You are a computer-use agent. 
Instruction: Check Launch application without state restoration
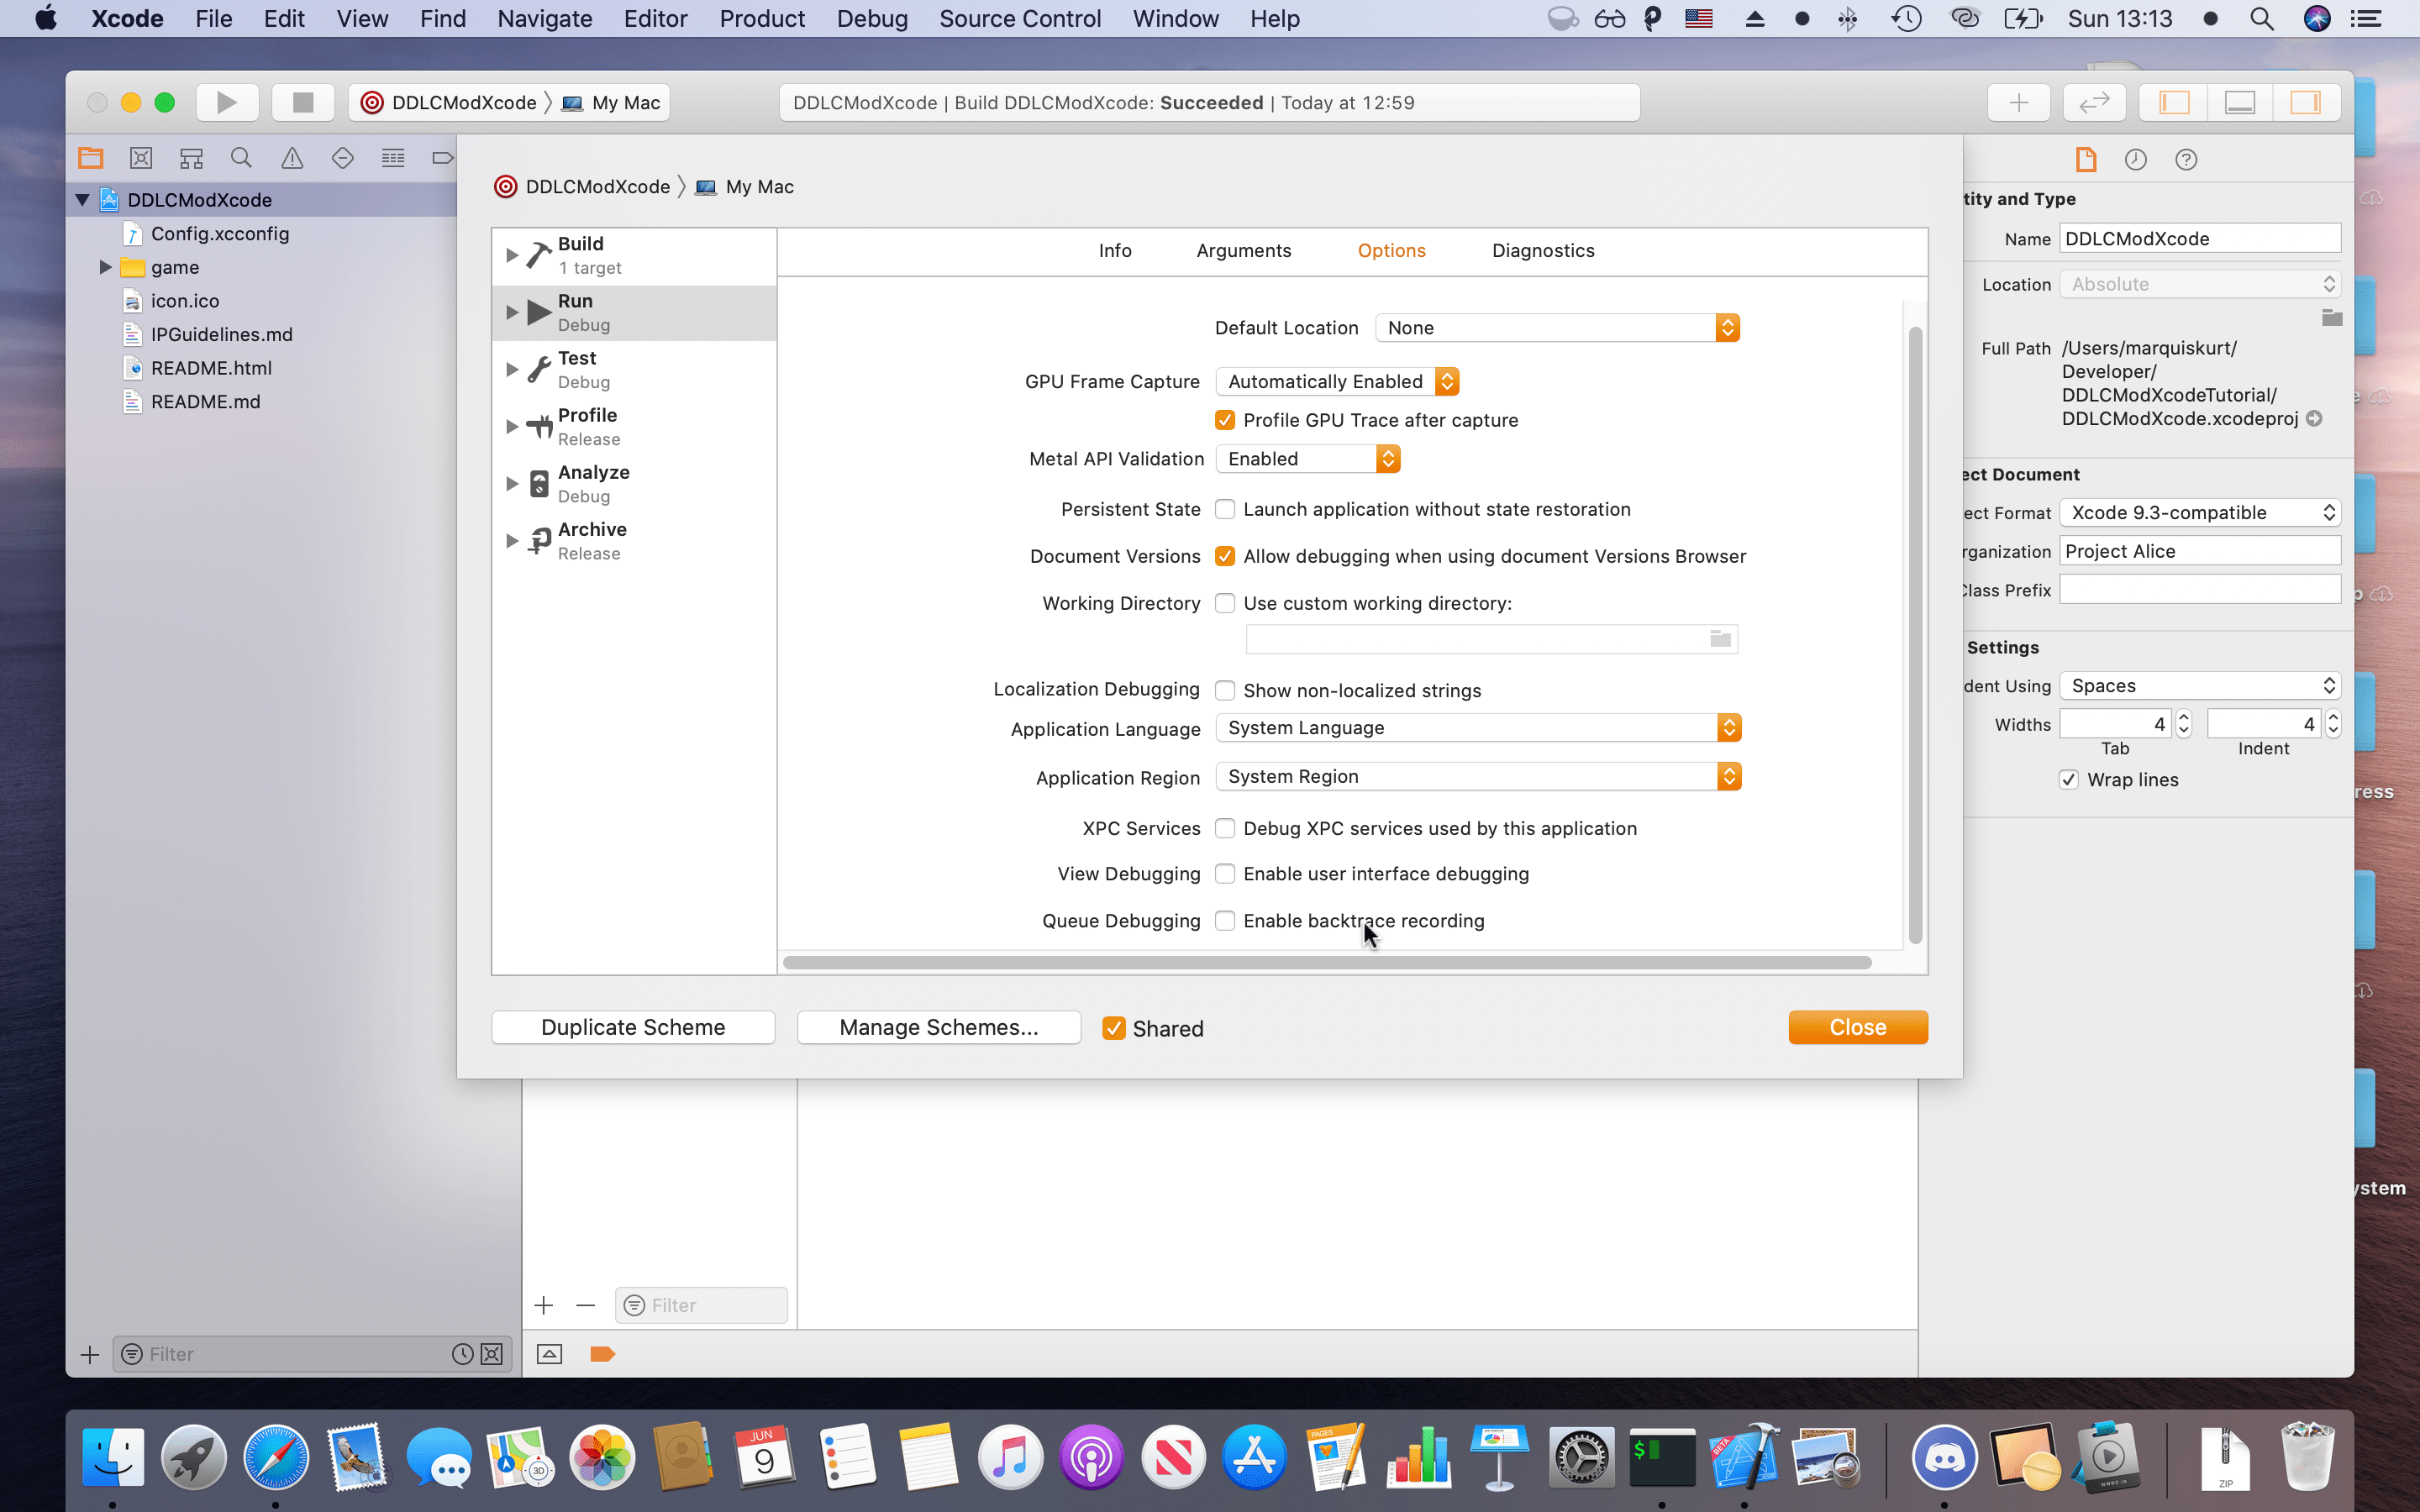(x=1225, y=509)
